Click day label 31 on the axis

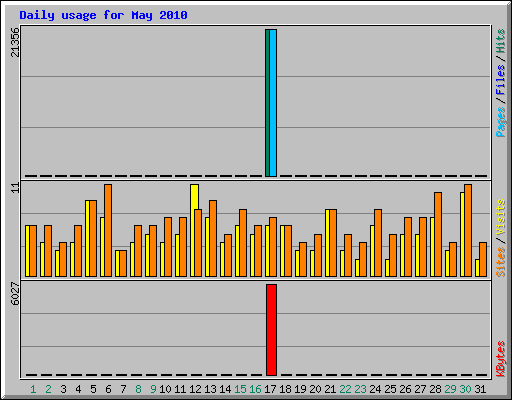tap(480, 389)
